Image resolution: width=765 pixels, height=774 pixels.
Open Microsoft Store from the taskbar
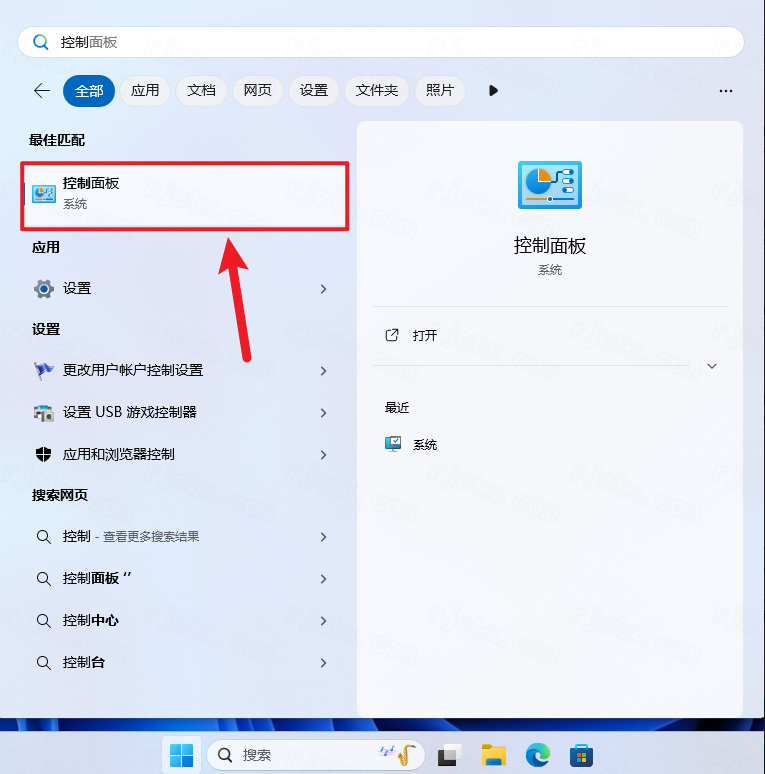pyautogui.click(x=582, y=755)
